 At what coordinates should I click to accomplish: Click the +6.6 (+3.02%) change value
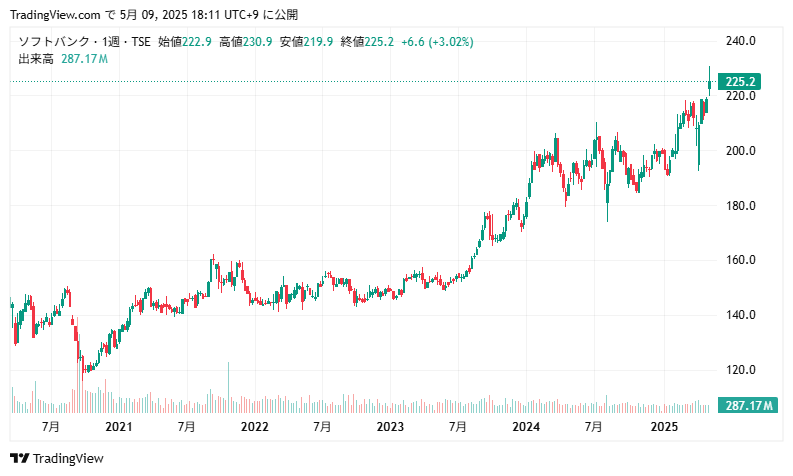437,42
